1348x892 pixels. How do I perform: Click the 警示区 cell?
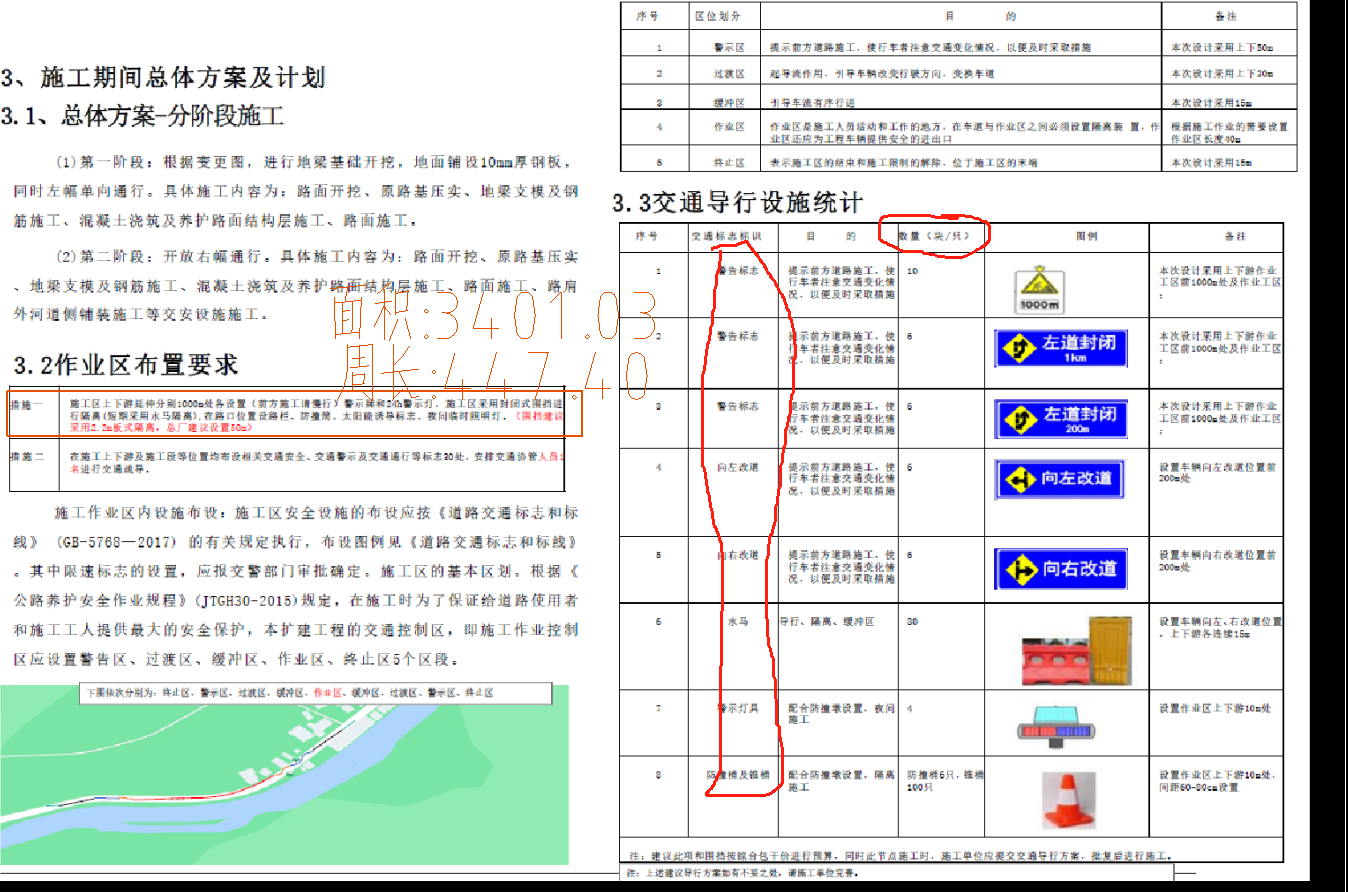(728, 47)
